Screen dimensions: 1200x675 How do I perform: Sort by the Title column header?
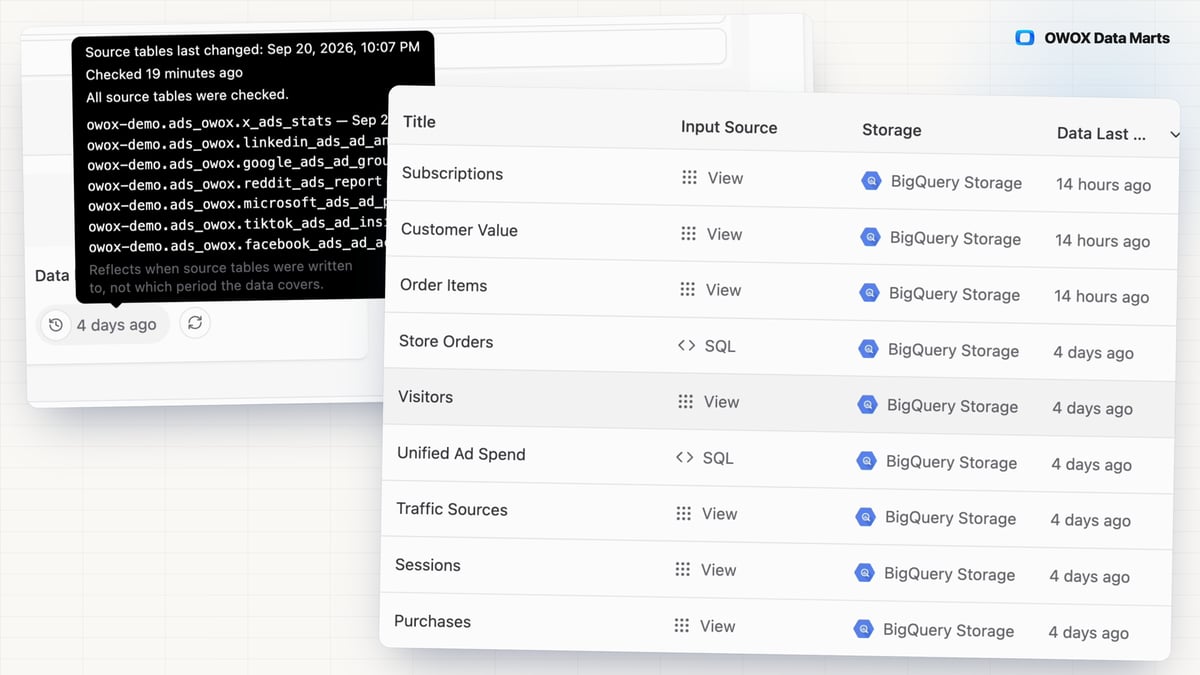tap(419, 121)
